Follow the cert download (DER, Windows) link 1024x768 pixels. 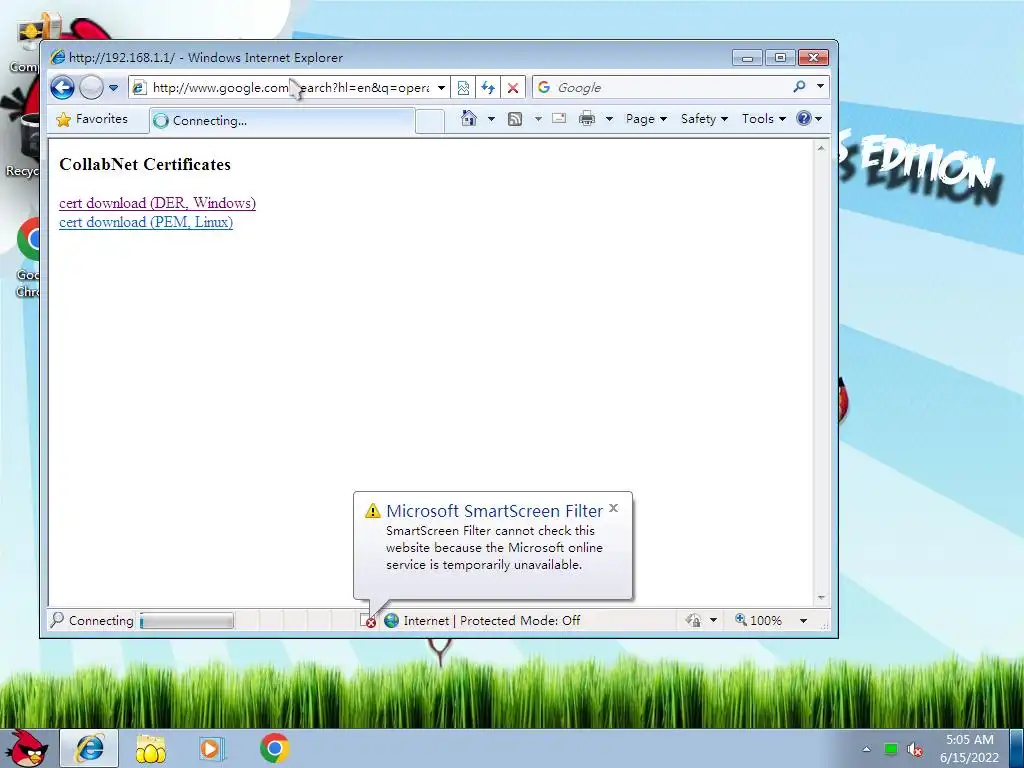[x=157, y=203]
